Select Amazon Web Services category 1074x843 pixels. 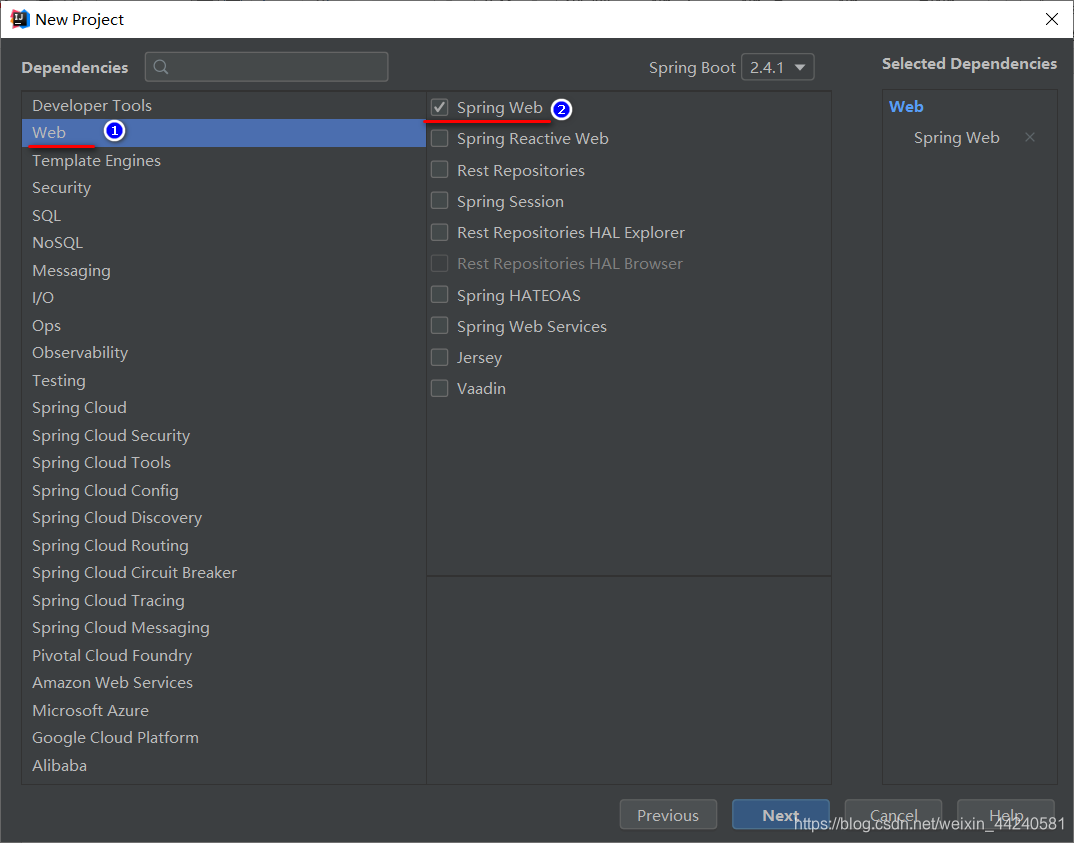pos(224,683)
